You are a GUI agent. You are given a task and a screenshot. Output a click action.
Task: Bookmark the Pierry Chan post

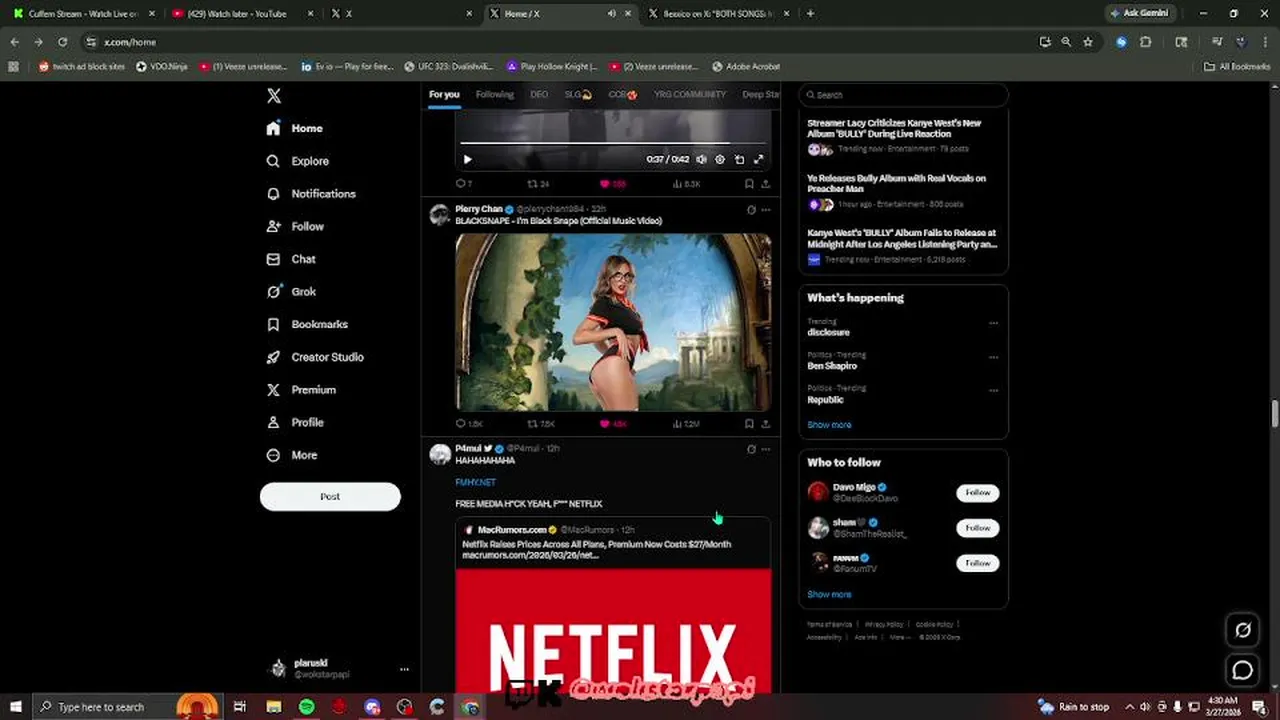point(749,424)
